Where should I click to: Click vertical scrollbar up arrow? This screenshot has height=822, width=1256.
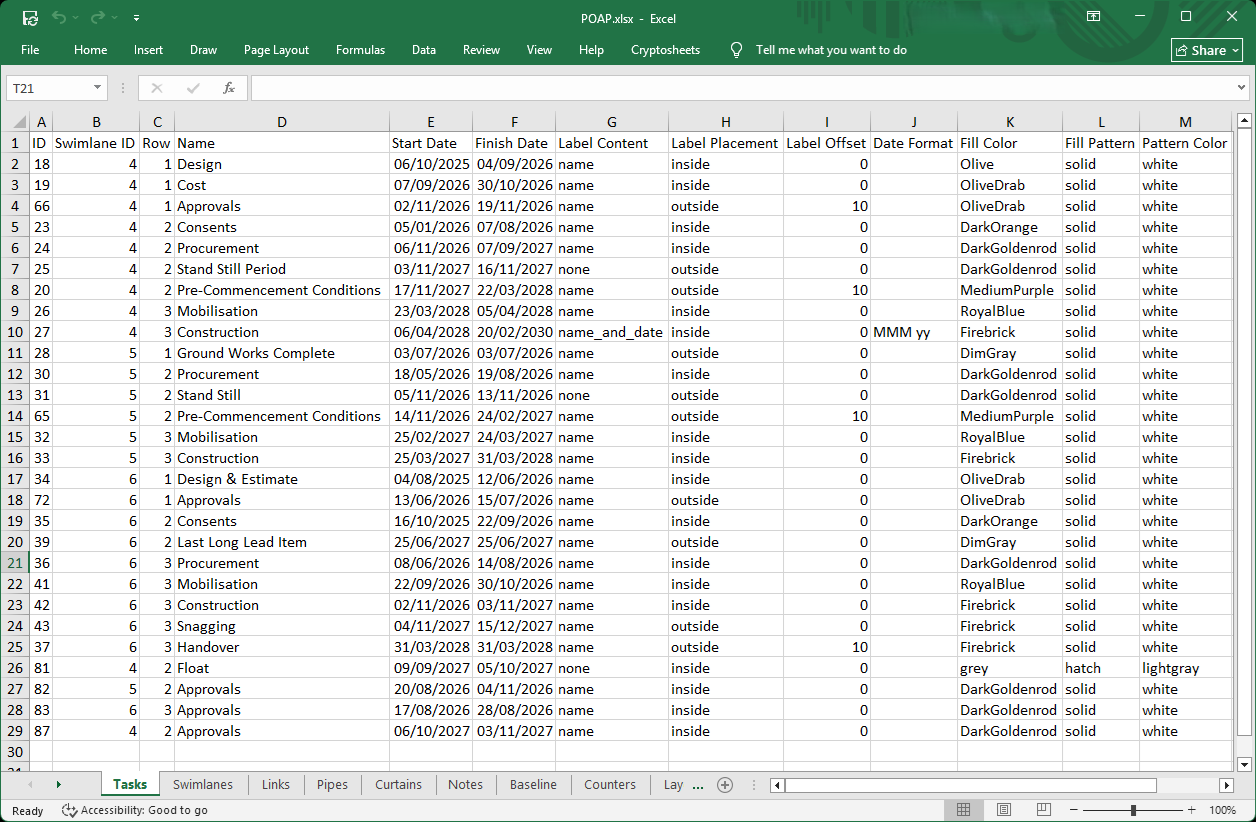(1244, 122)
